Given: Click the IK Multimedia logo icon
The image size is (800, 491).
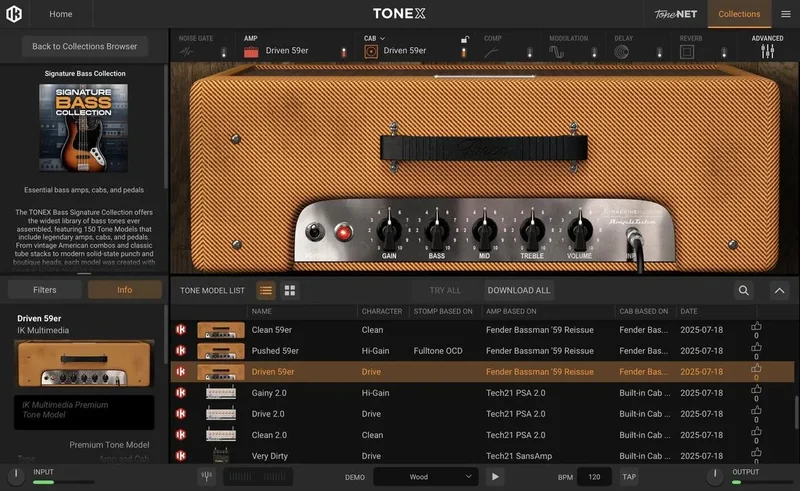Looking at the screenshot, I should [14, 14].
